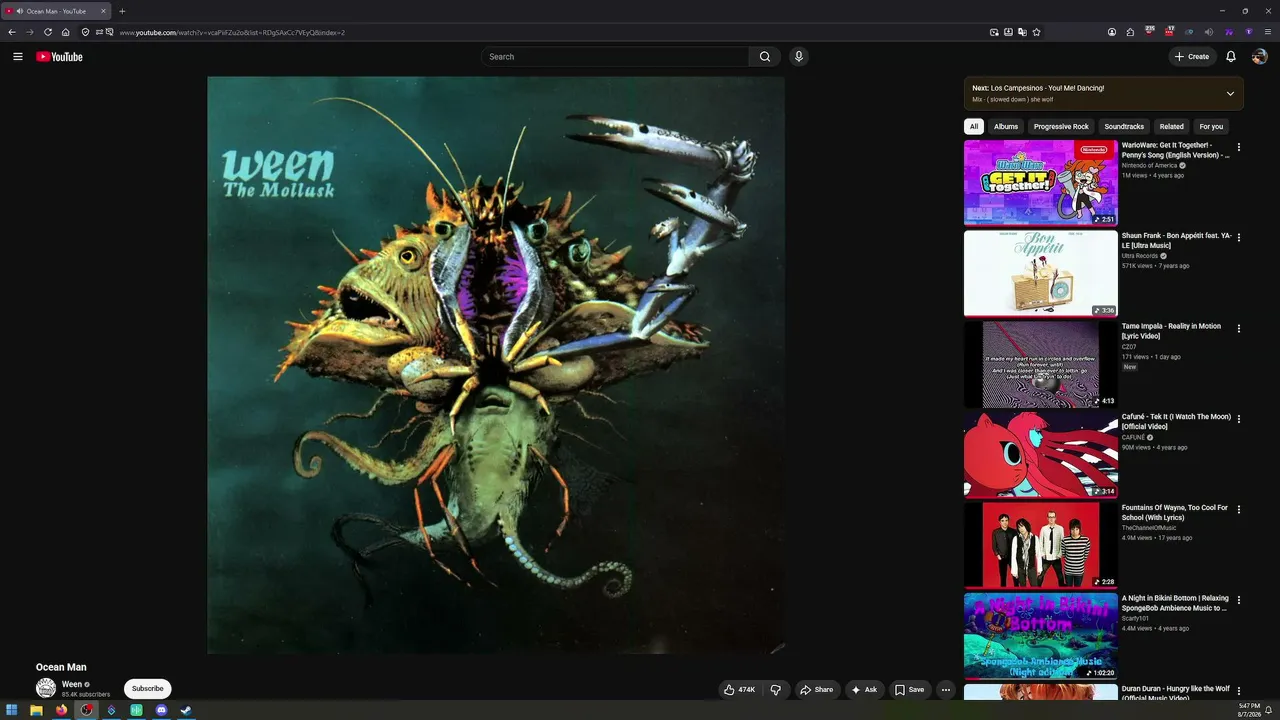Open the Windows notification center bell
The image size is (1280, 720).
coord(1269,710)
